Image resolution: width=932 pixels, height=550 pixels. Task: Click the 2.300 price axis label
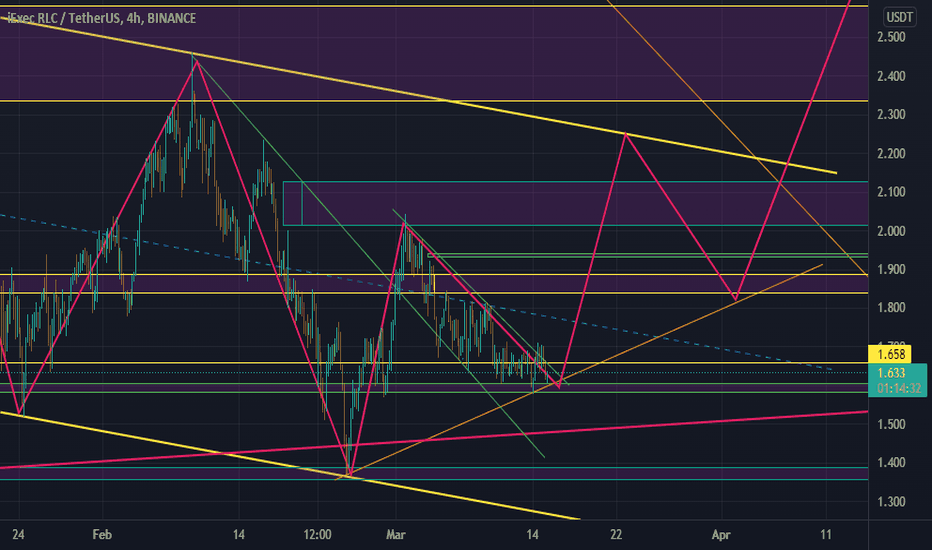pyautogui.click(x=891, y=114)
